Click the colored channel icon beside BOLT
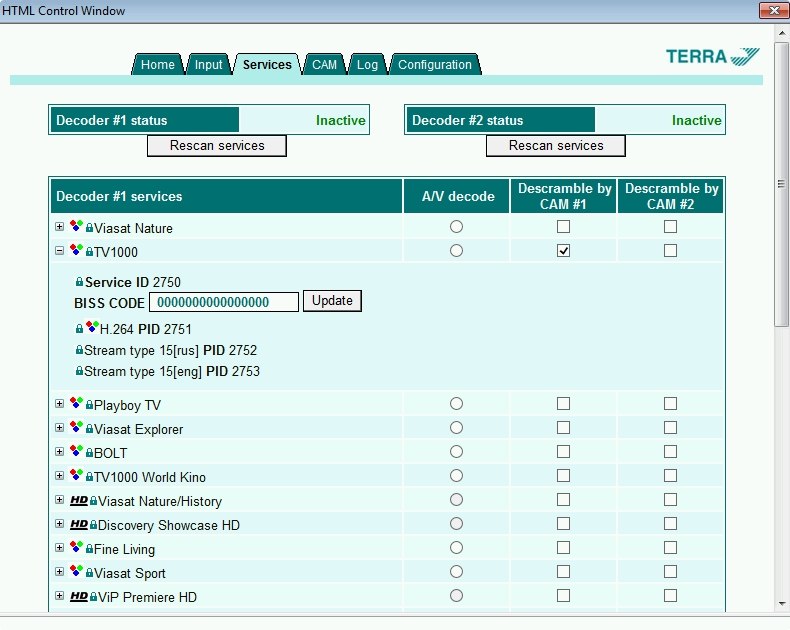Image resolution: width=790 pixels, height=630 pixels. point(76,450)
